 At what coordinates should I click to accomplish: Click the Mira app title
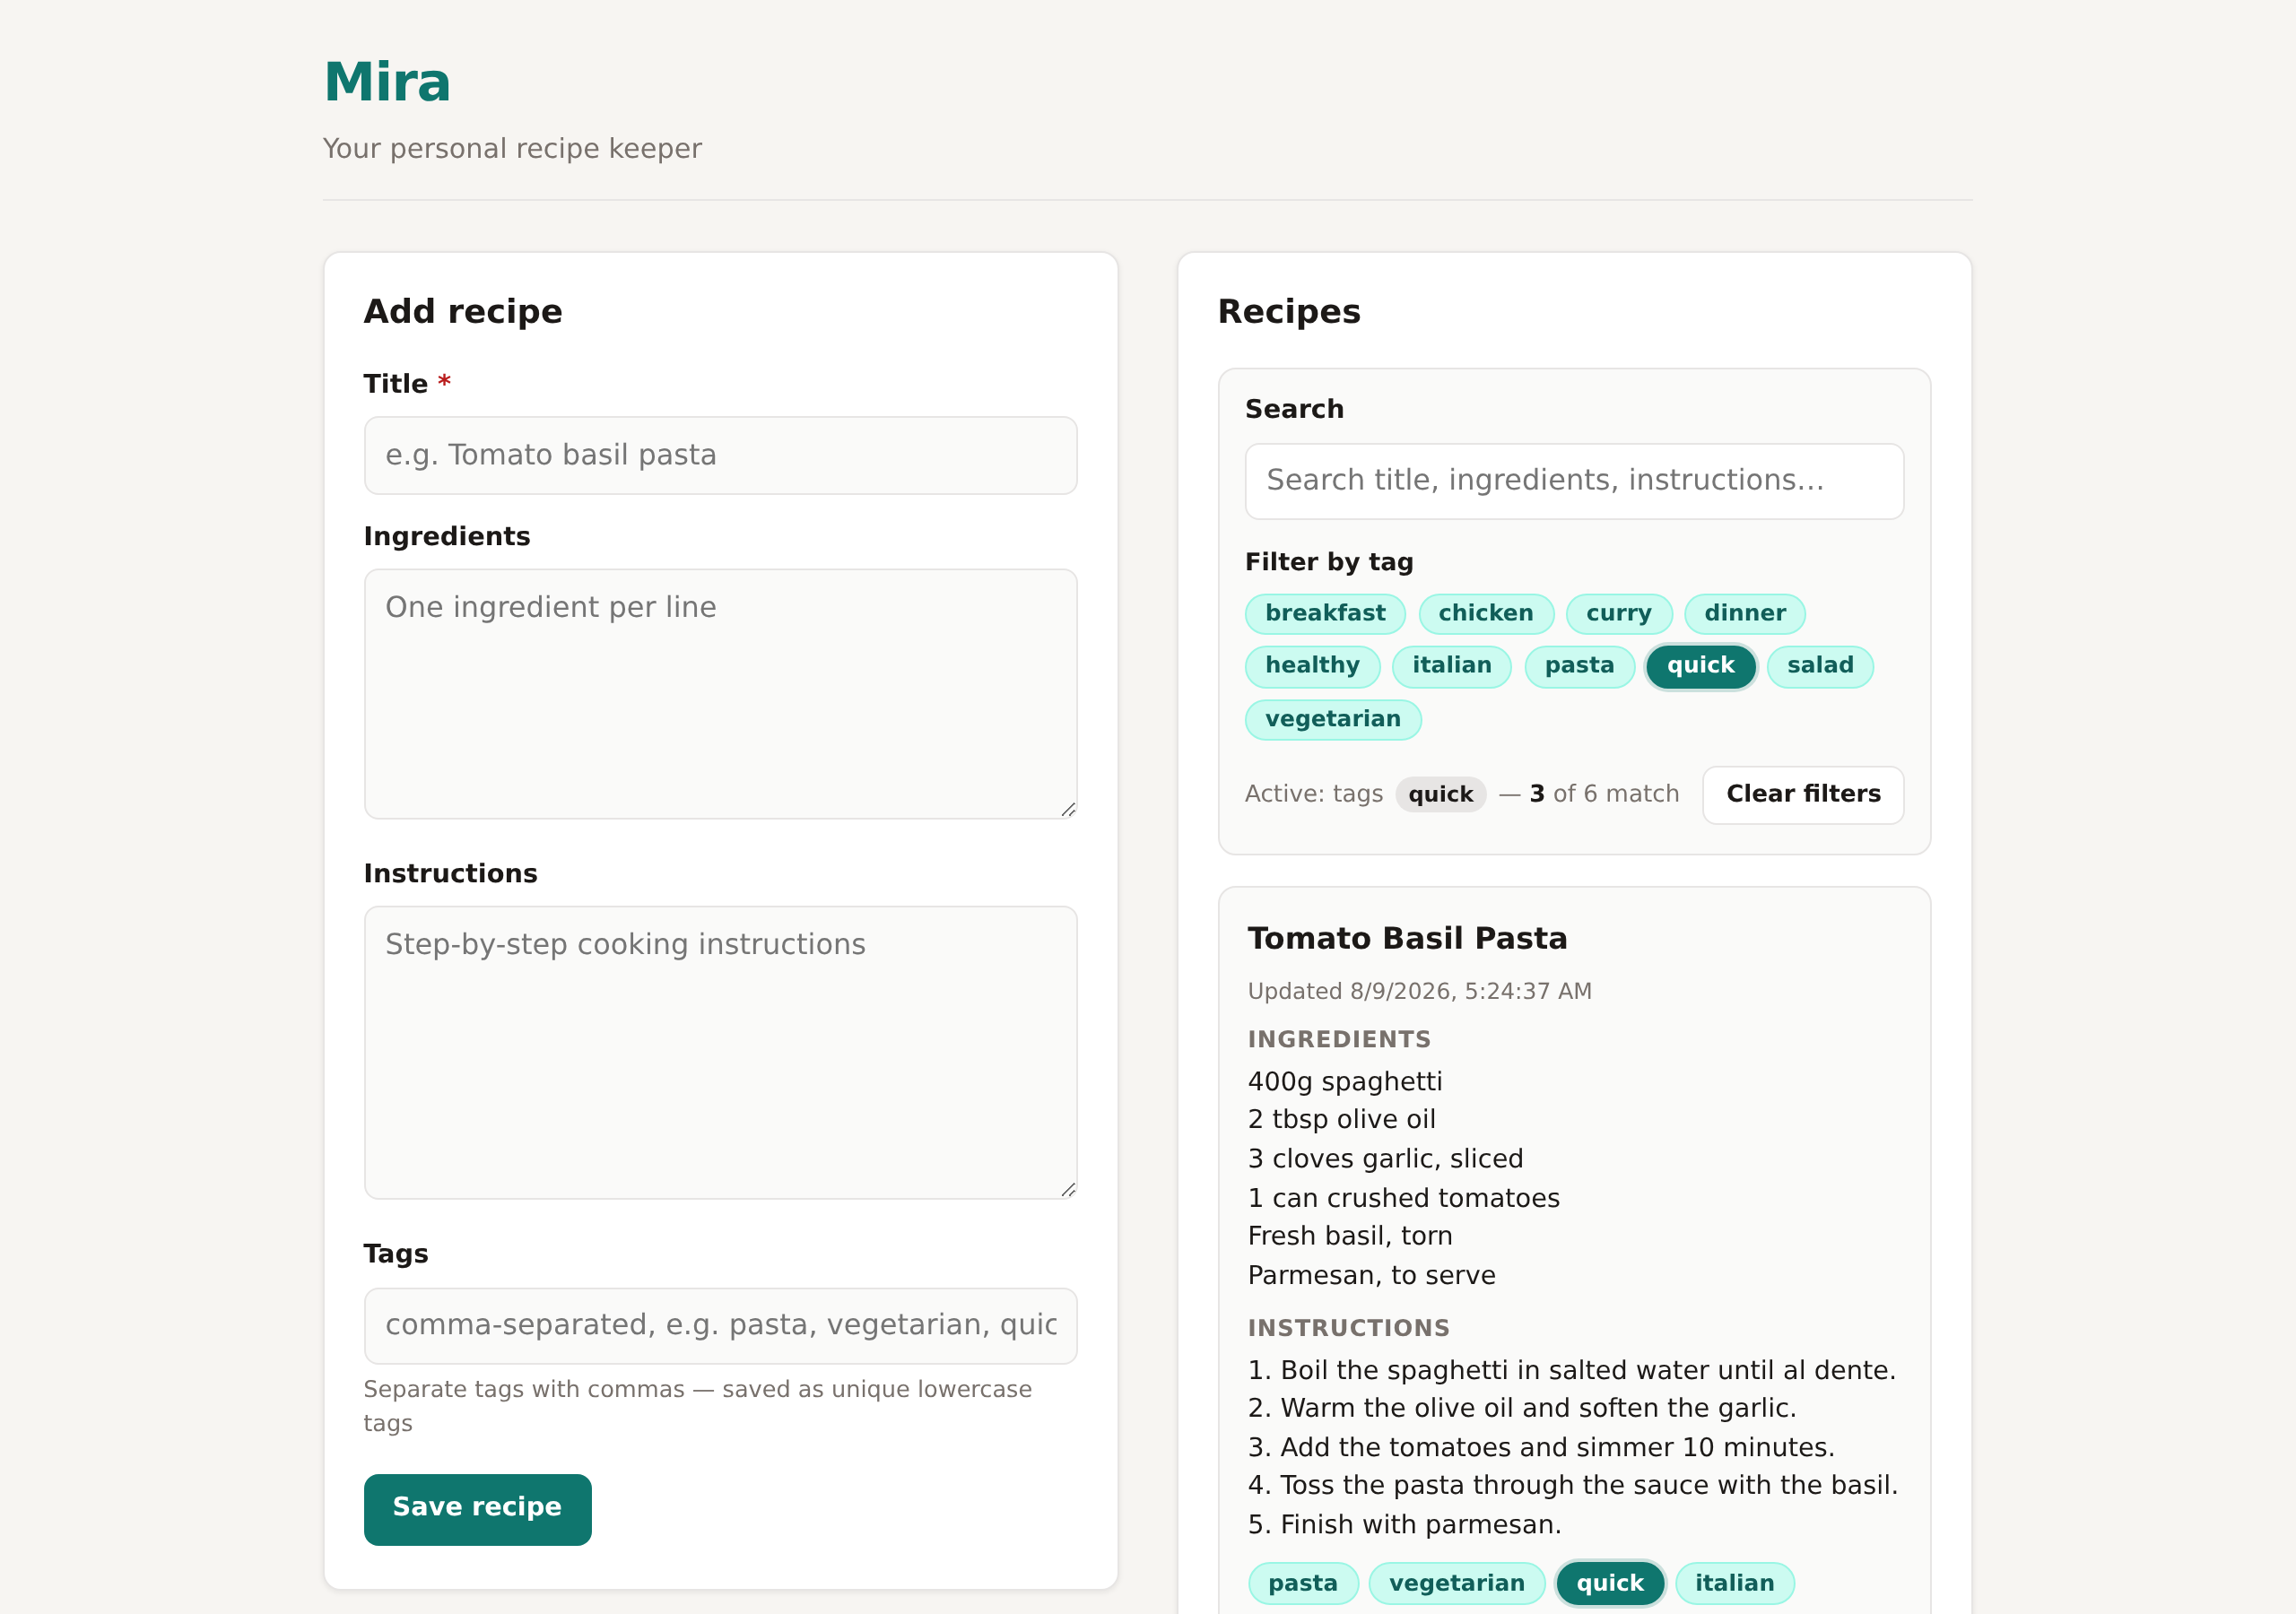(x=387, y=82)
